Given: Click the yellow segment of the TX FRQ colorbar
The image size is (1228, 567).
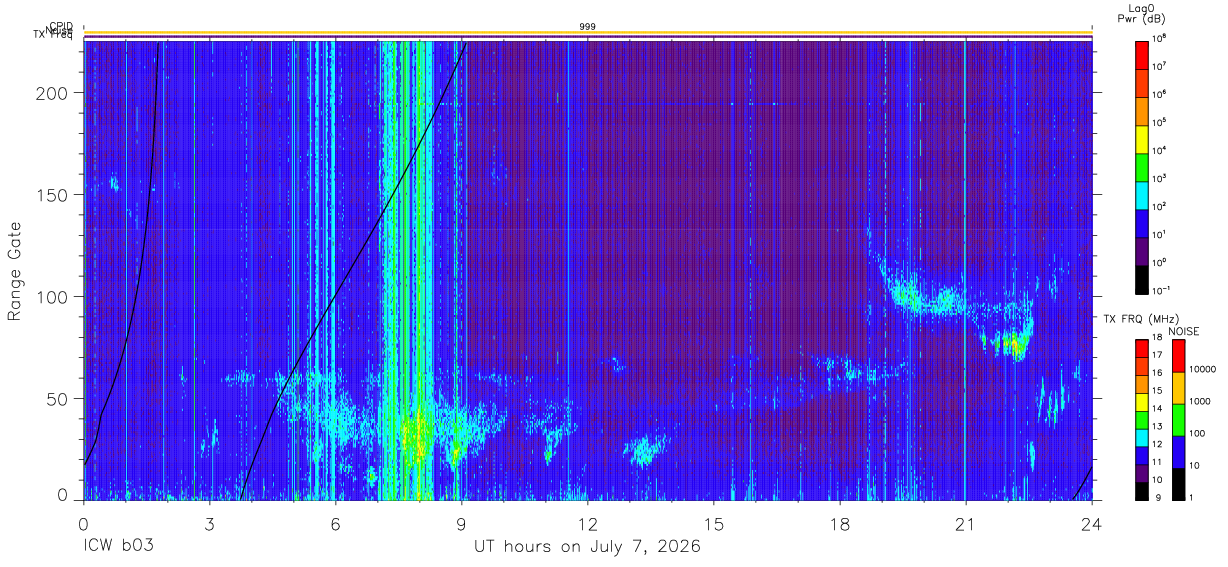Looking at the screenshot, I should [1141, 402].
